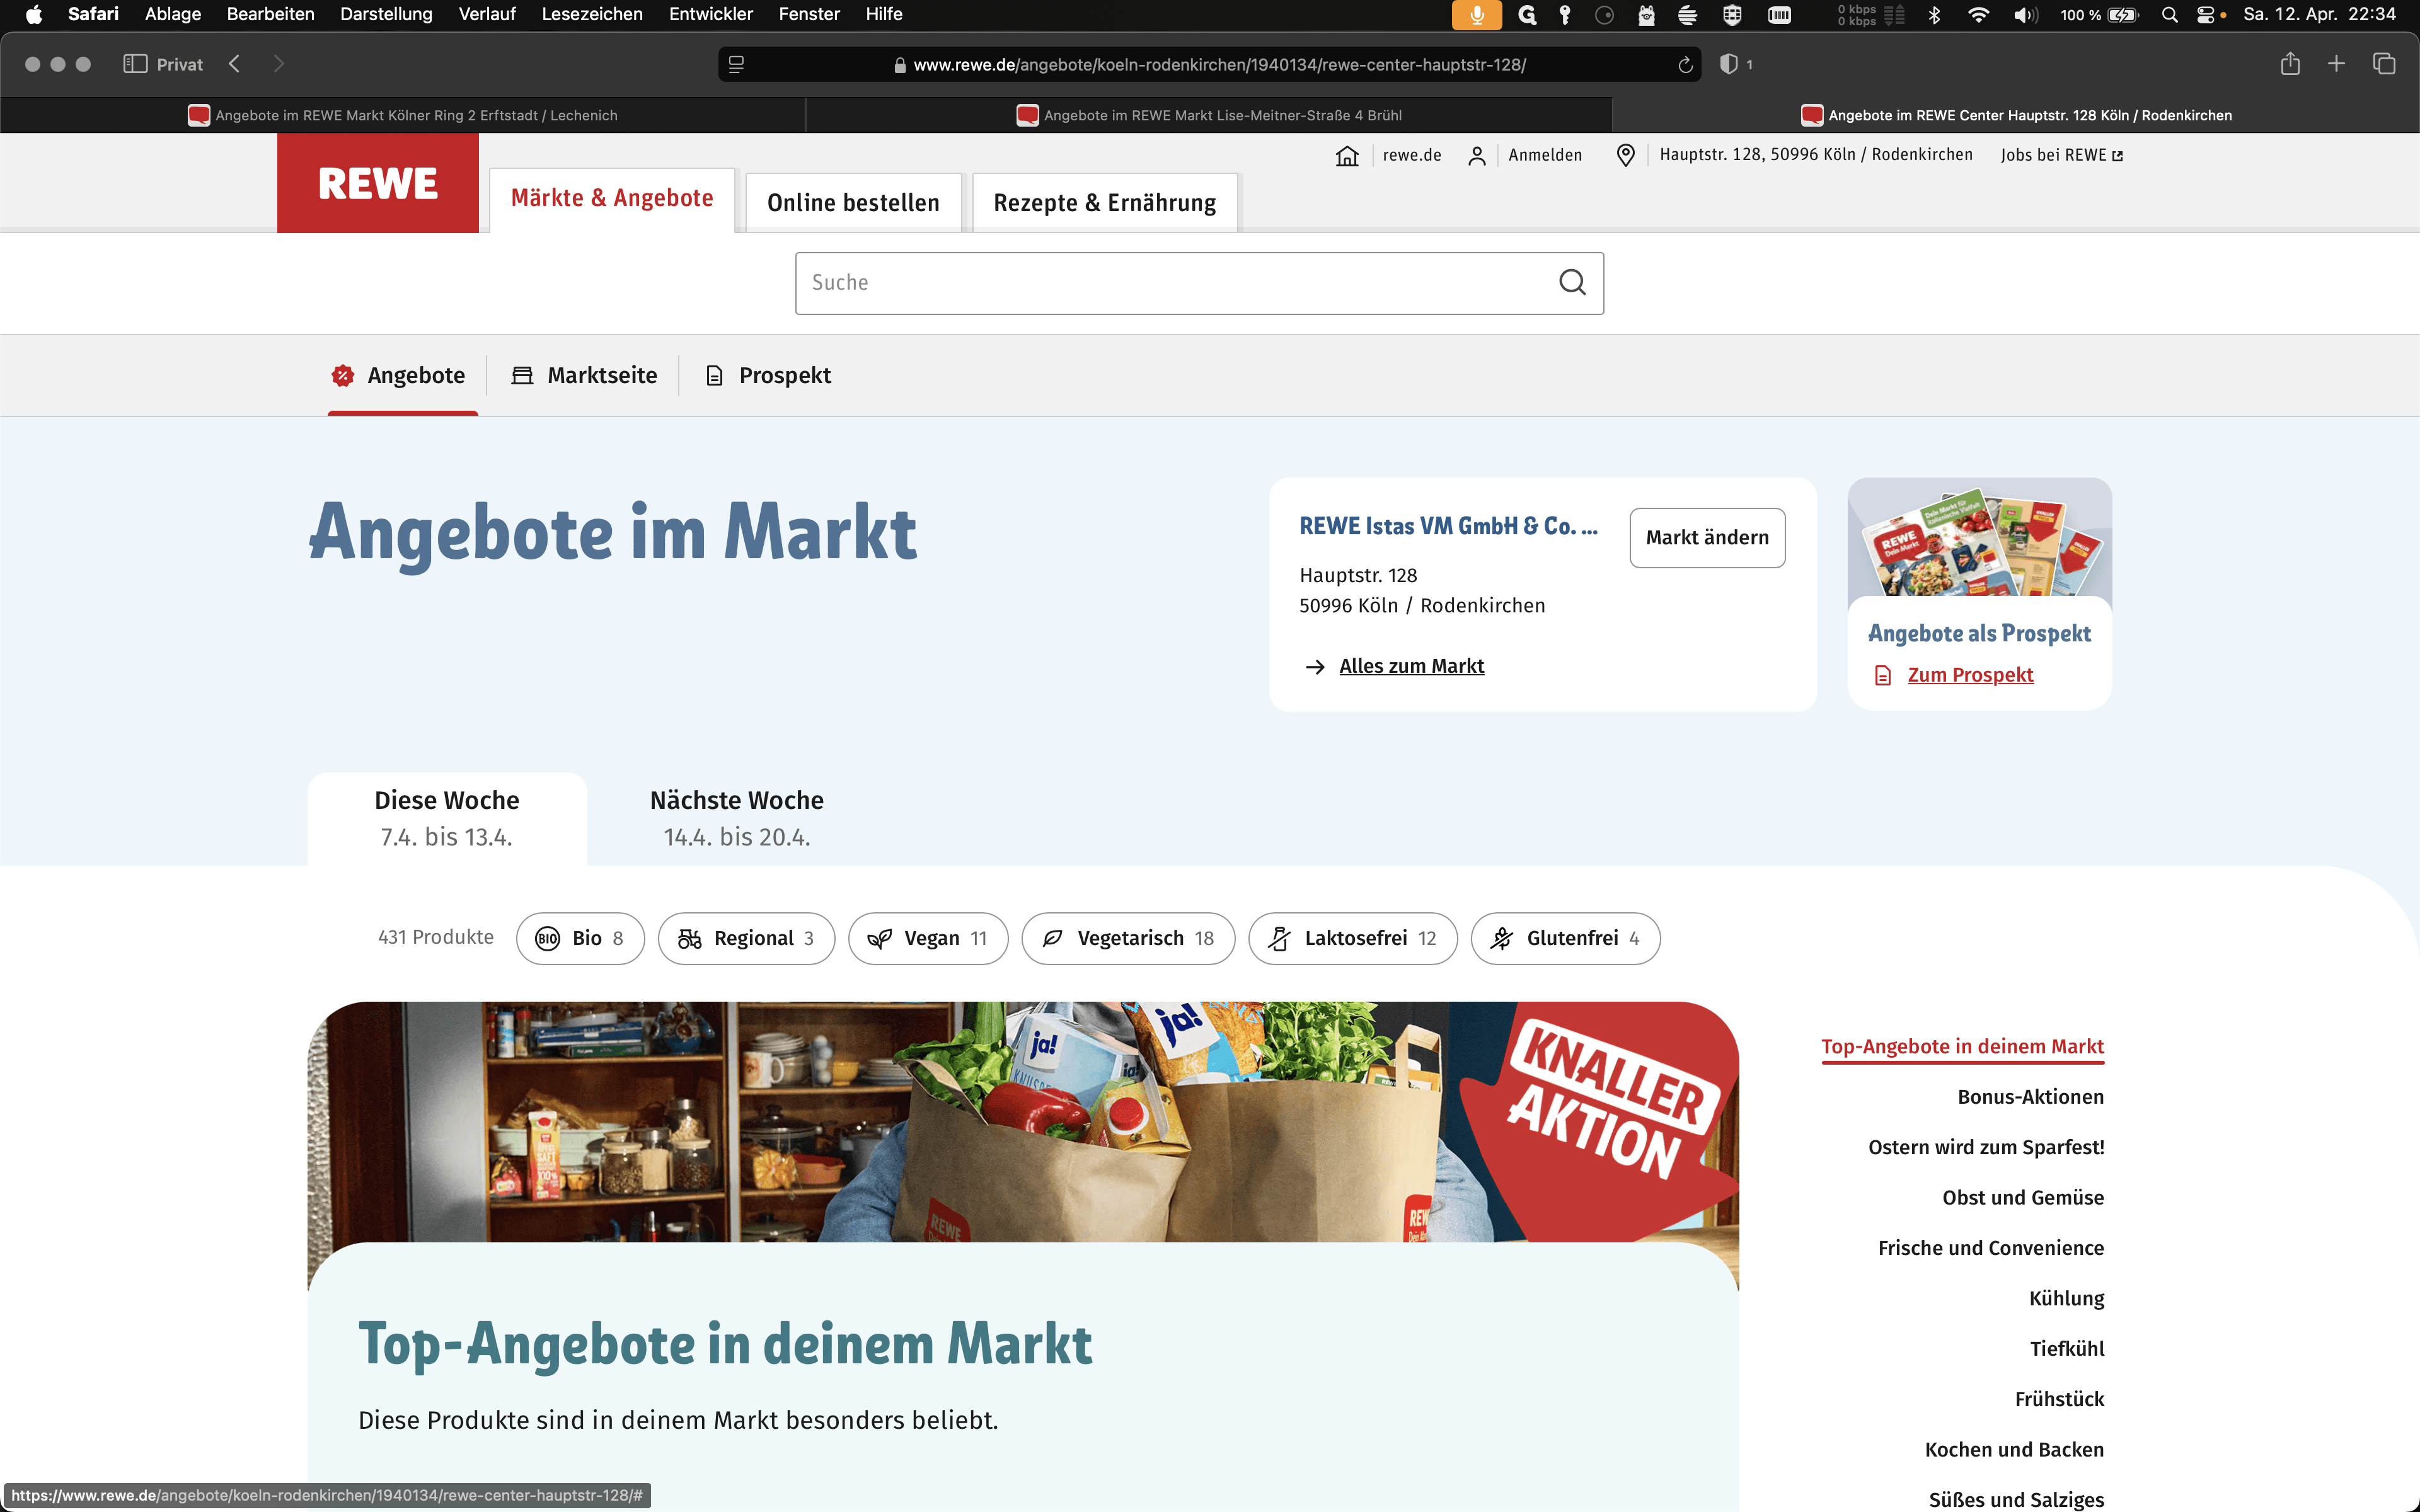Image resolution: width=2420 pixels, height=1512 pixels.
Task: Jump to Kochen und Backen section
Action: tap(2014, 1450)
